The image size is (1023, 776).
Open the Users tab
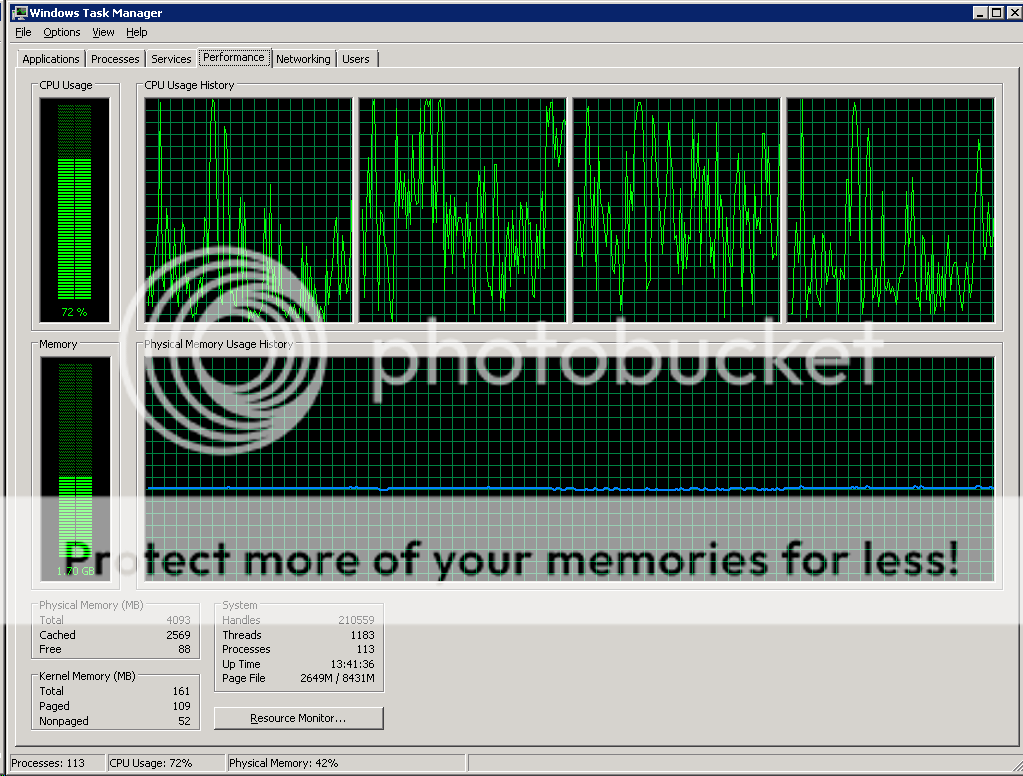pos(356,59)
